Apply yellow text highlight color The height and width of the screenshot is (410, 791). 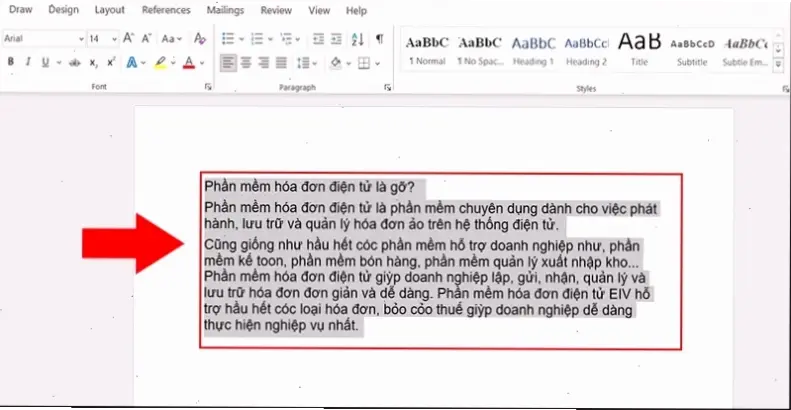160,63
